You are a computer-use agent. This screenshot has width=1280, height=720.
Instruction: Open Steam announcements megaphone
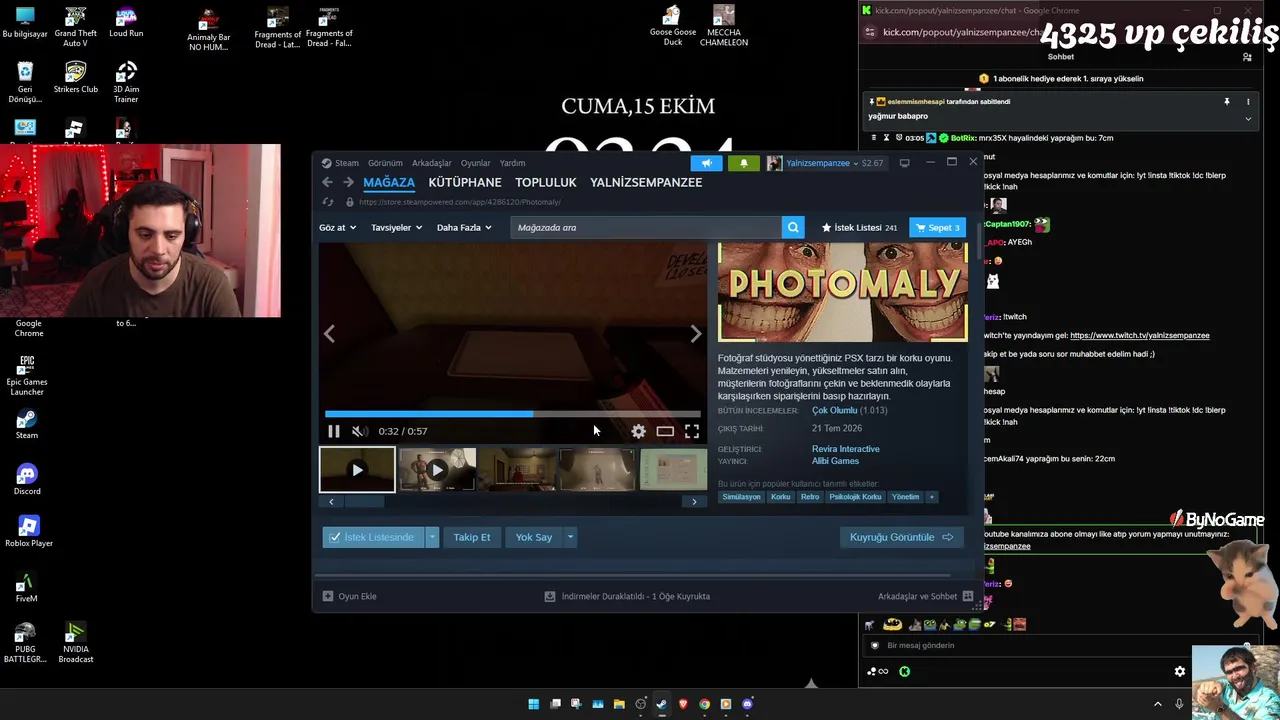click(x=706, y=163)
